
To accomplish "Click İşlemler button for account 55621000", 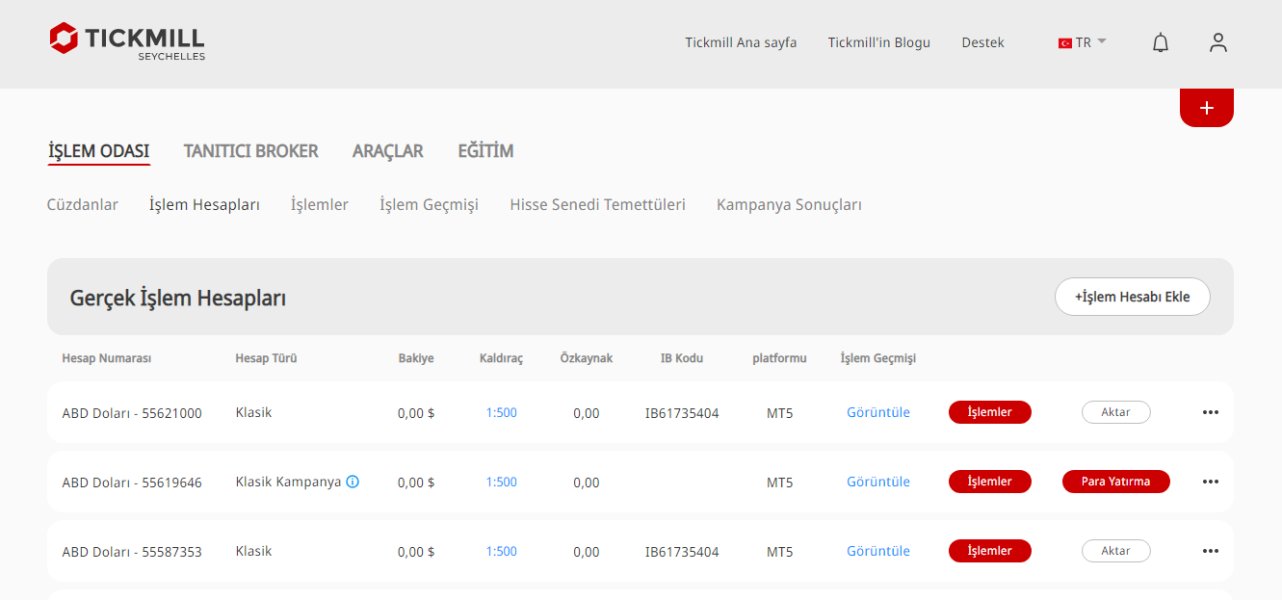I will [990, 412].
